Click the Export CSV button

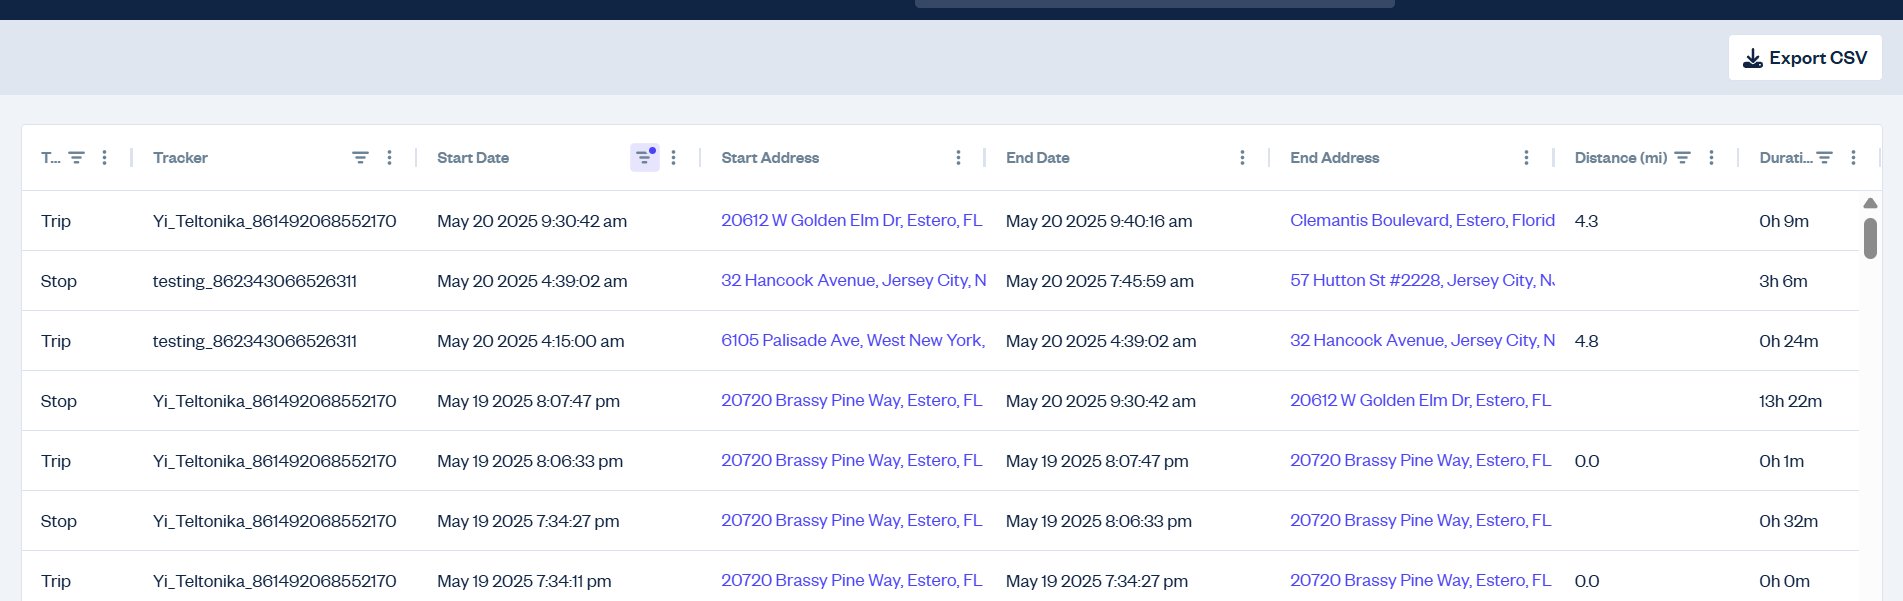(x=1805, y=58)
